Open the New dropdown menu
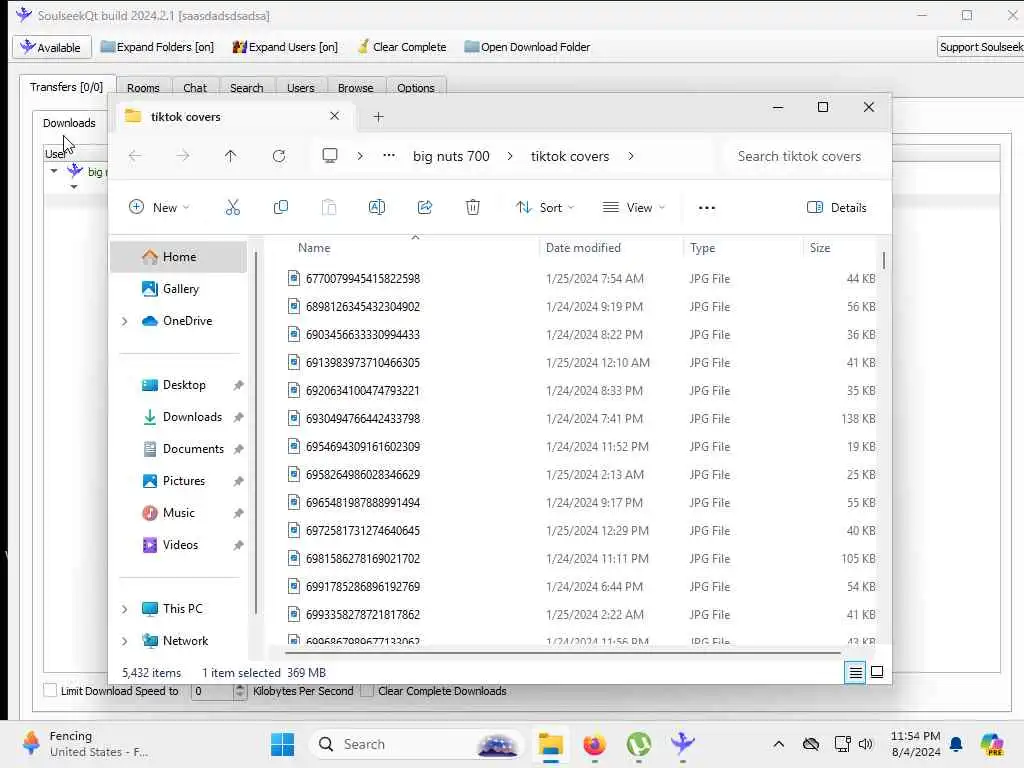 159,208
